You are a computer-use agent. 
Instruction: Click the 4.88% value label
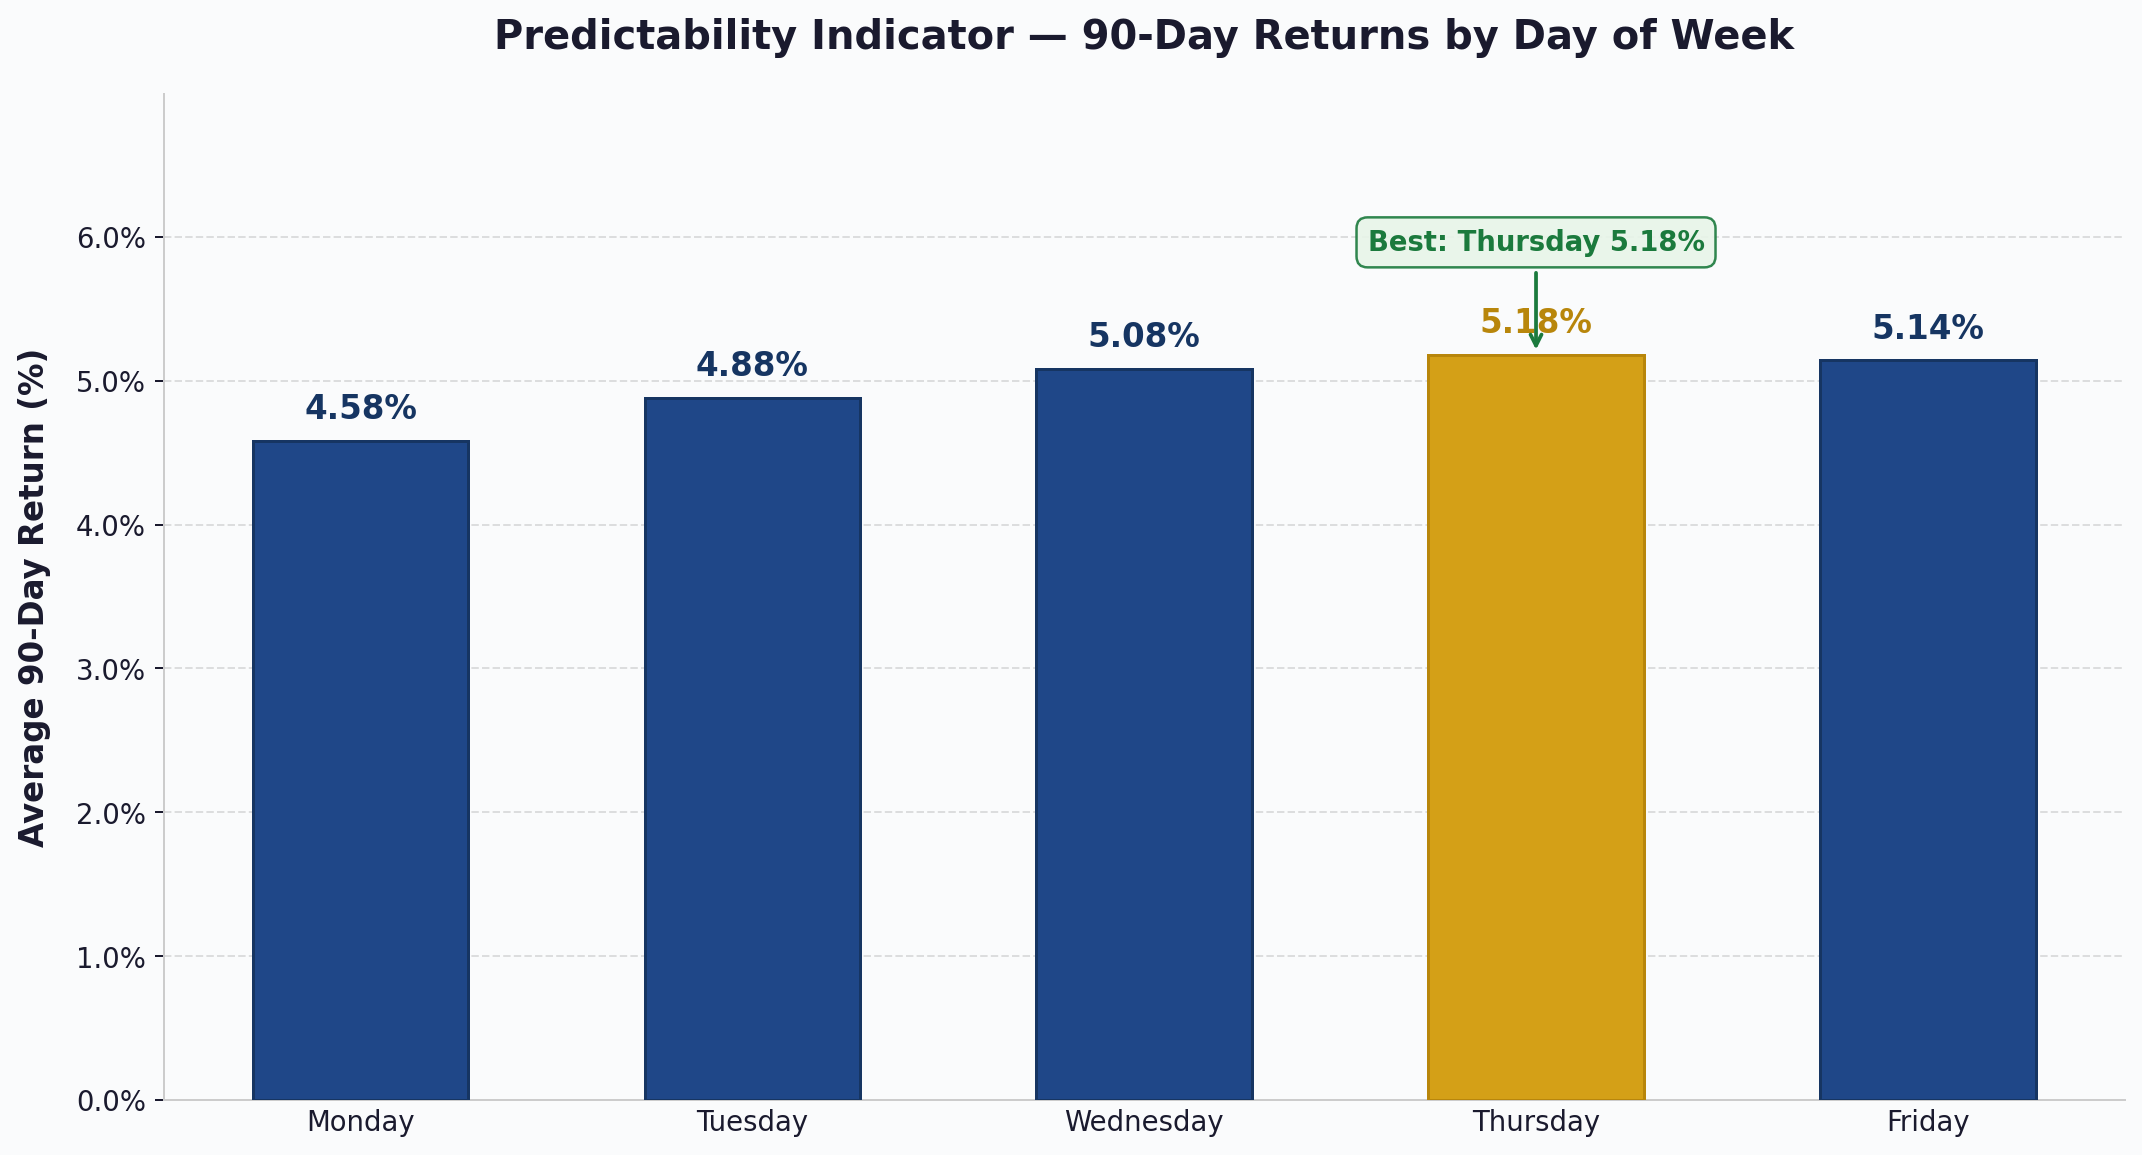coord(752,365)
